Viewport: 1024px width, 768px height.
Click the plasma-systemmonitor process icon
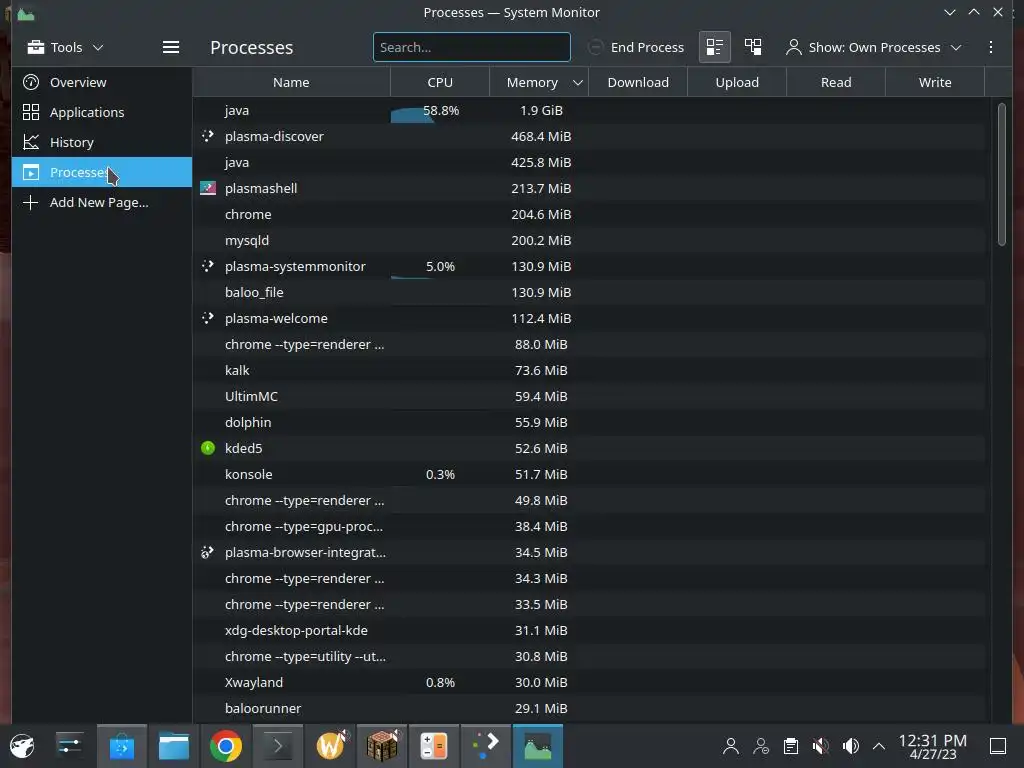[208, 266]
